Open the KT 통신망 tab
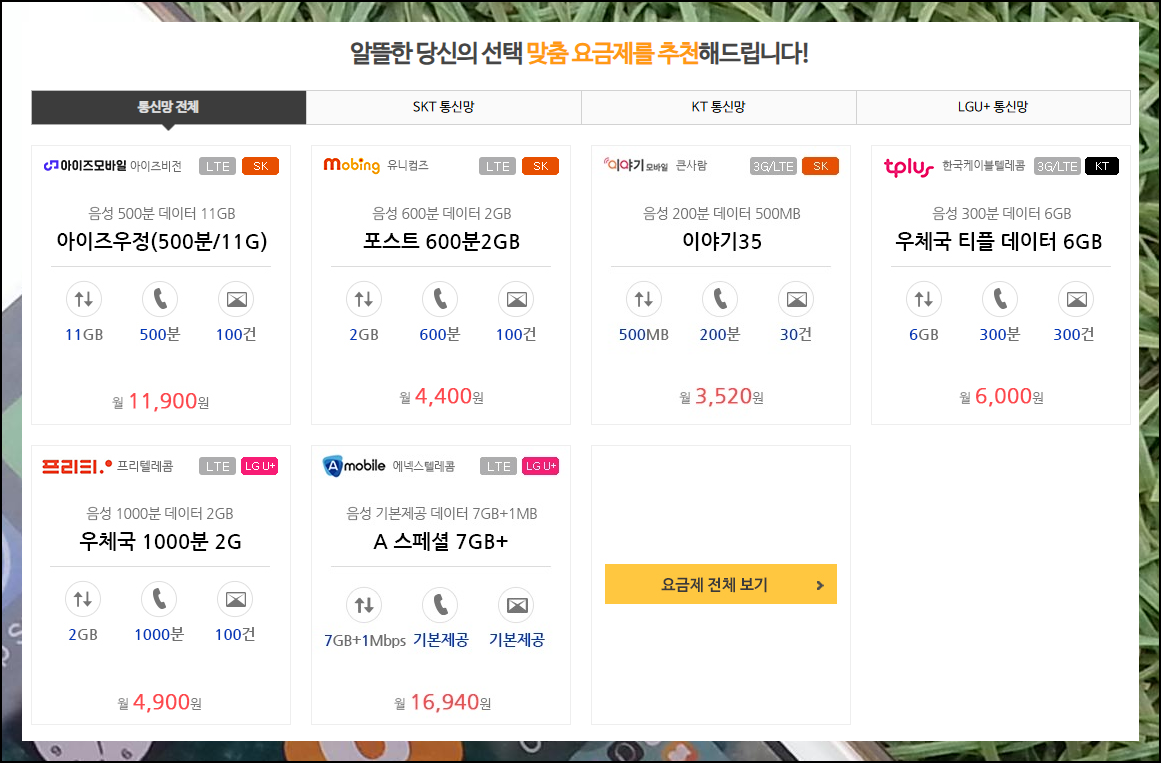The height and width of the screenshot is (763, 1161). [x=718, y=107]
